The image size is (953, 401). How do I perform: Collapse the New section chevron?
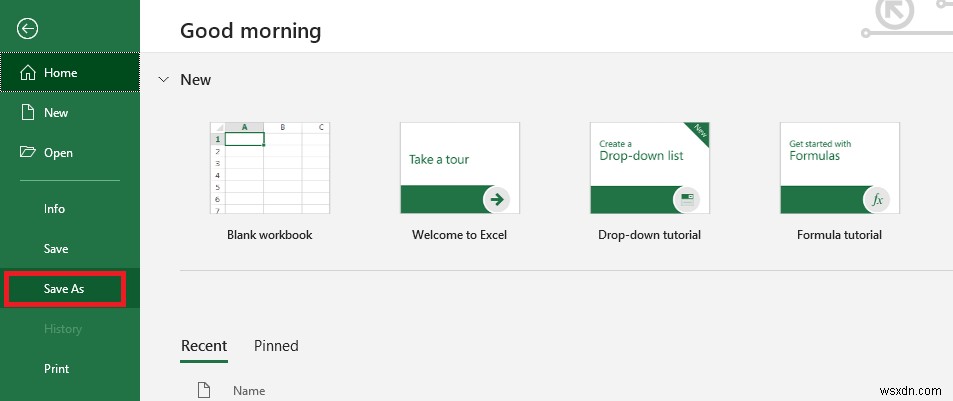[x=163, y=80]
